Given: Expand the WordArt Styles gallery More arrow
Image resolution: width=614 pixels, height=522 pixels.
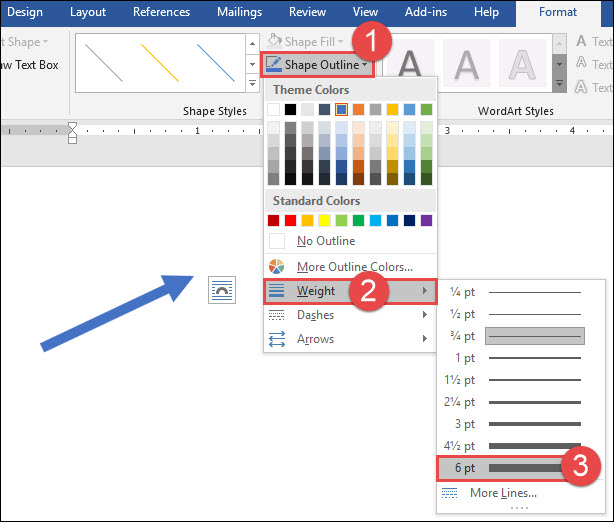Looking at the screenshot, I should [559, 83].
